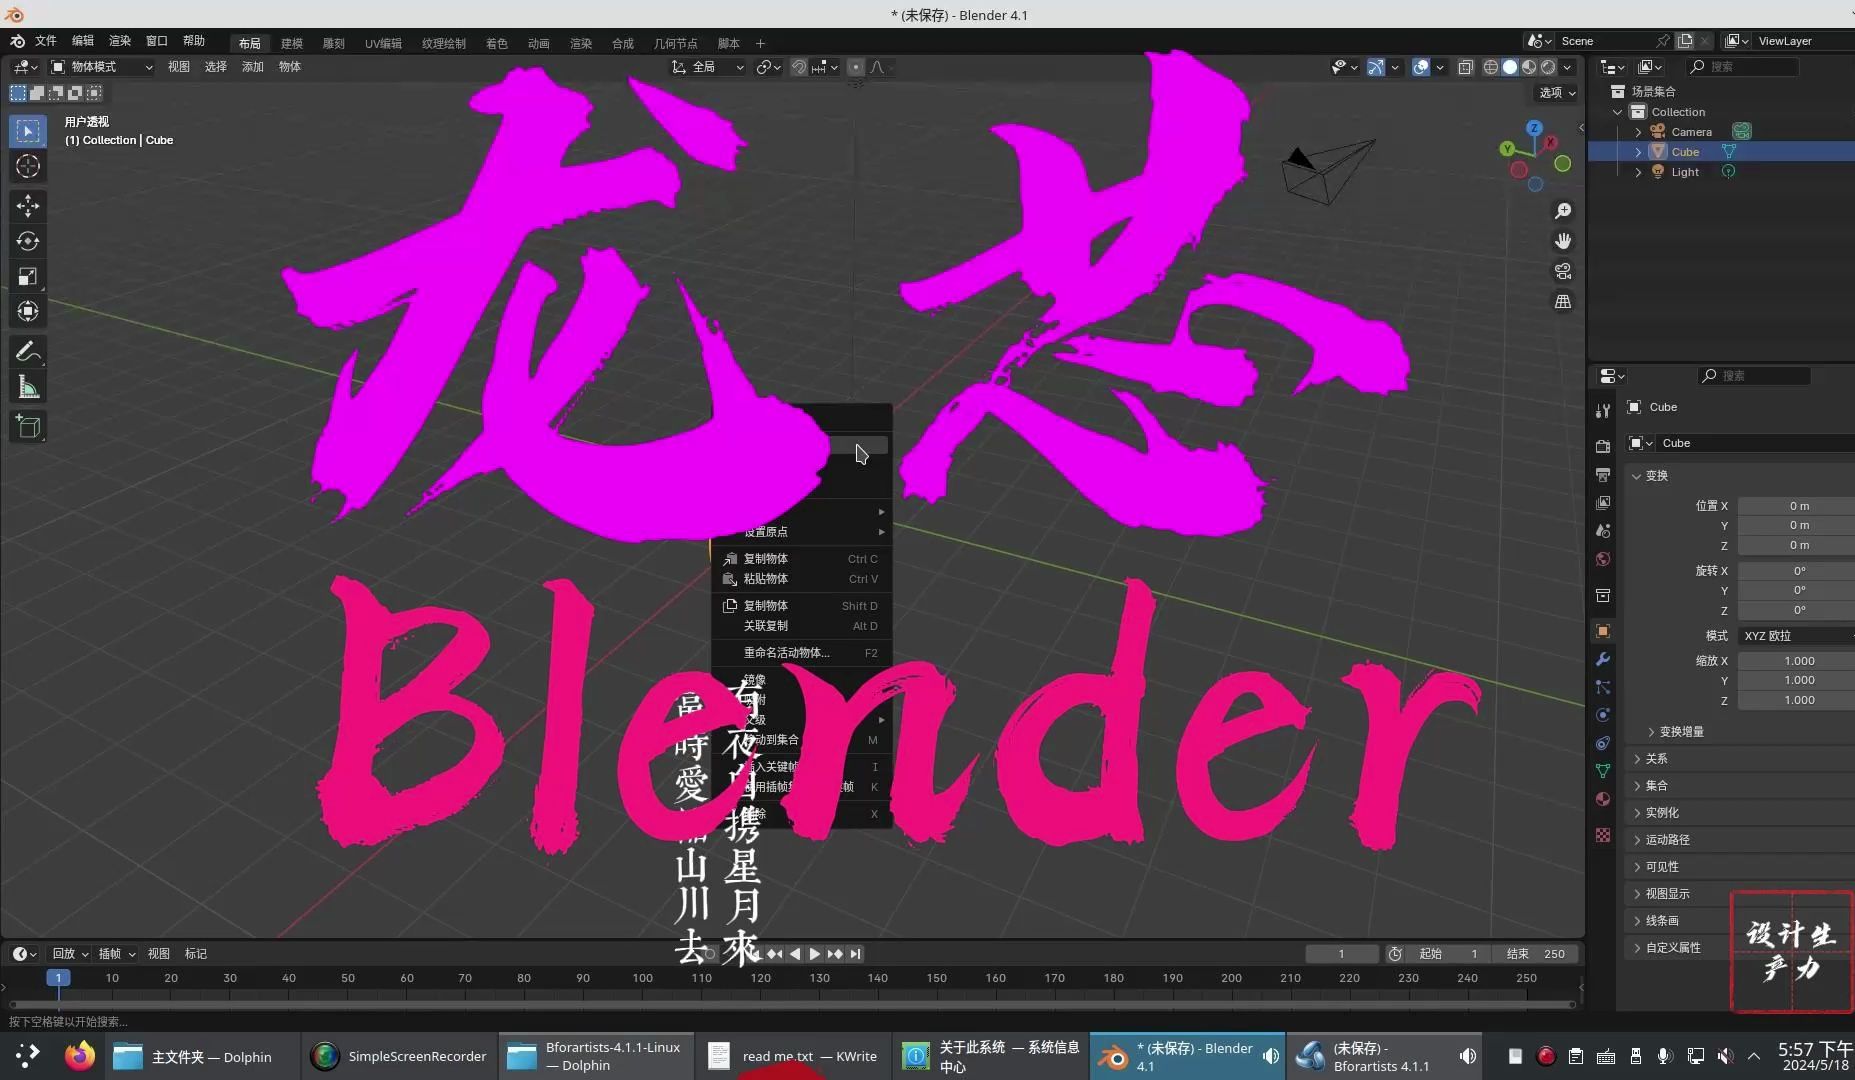Open the XYZ Euler rotation mode dropdown

(x=1796, y=636)
